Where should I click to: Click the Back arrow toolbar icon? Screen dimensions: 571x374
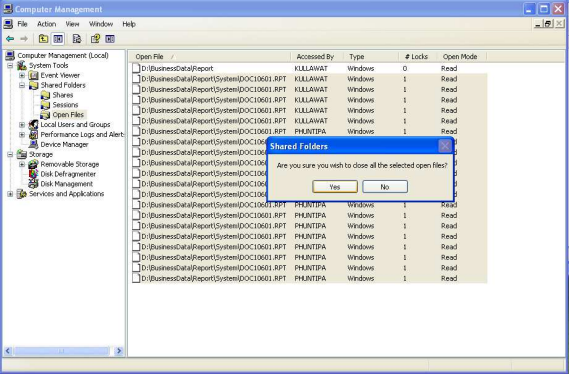(x=10, y=39)
